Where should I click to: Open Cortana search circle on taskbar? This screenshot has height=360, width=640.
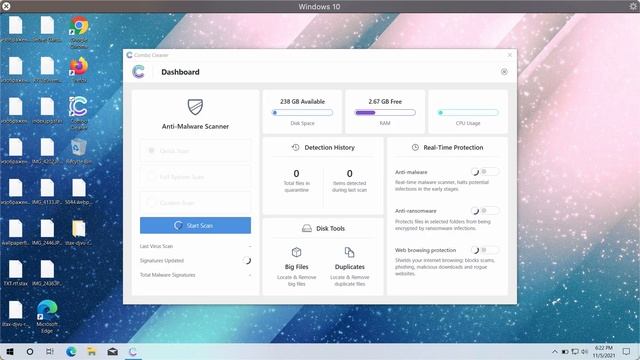coord(30,351)
